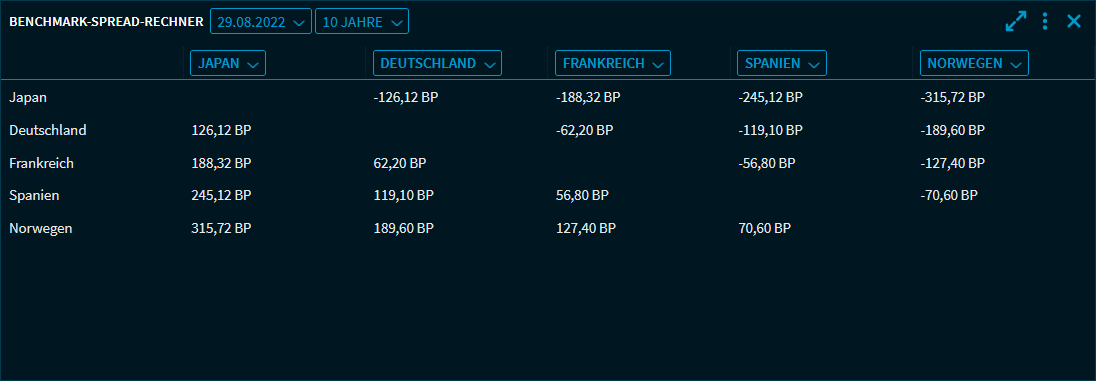Click the -70,60 BP spread cell

click(x=949, y=196)
